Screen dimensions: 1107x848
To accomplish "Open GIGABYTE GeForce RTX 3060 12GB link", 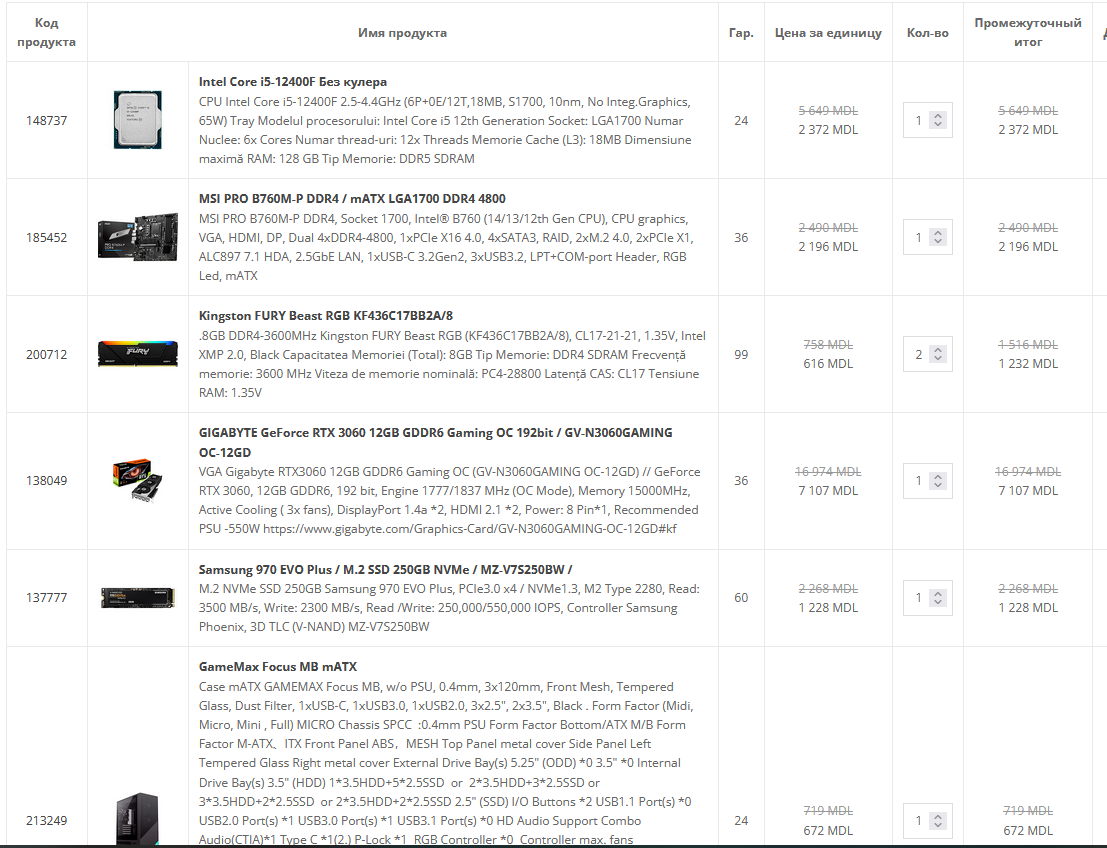I will [x=435, y=443].
